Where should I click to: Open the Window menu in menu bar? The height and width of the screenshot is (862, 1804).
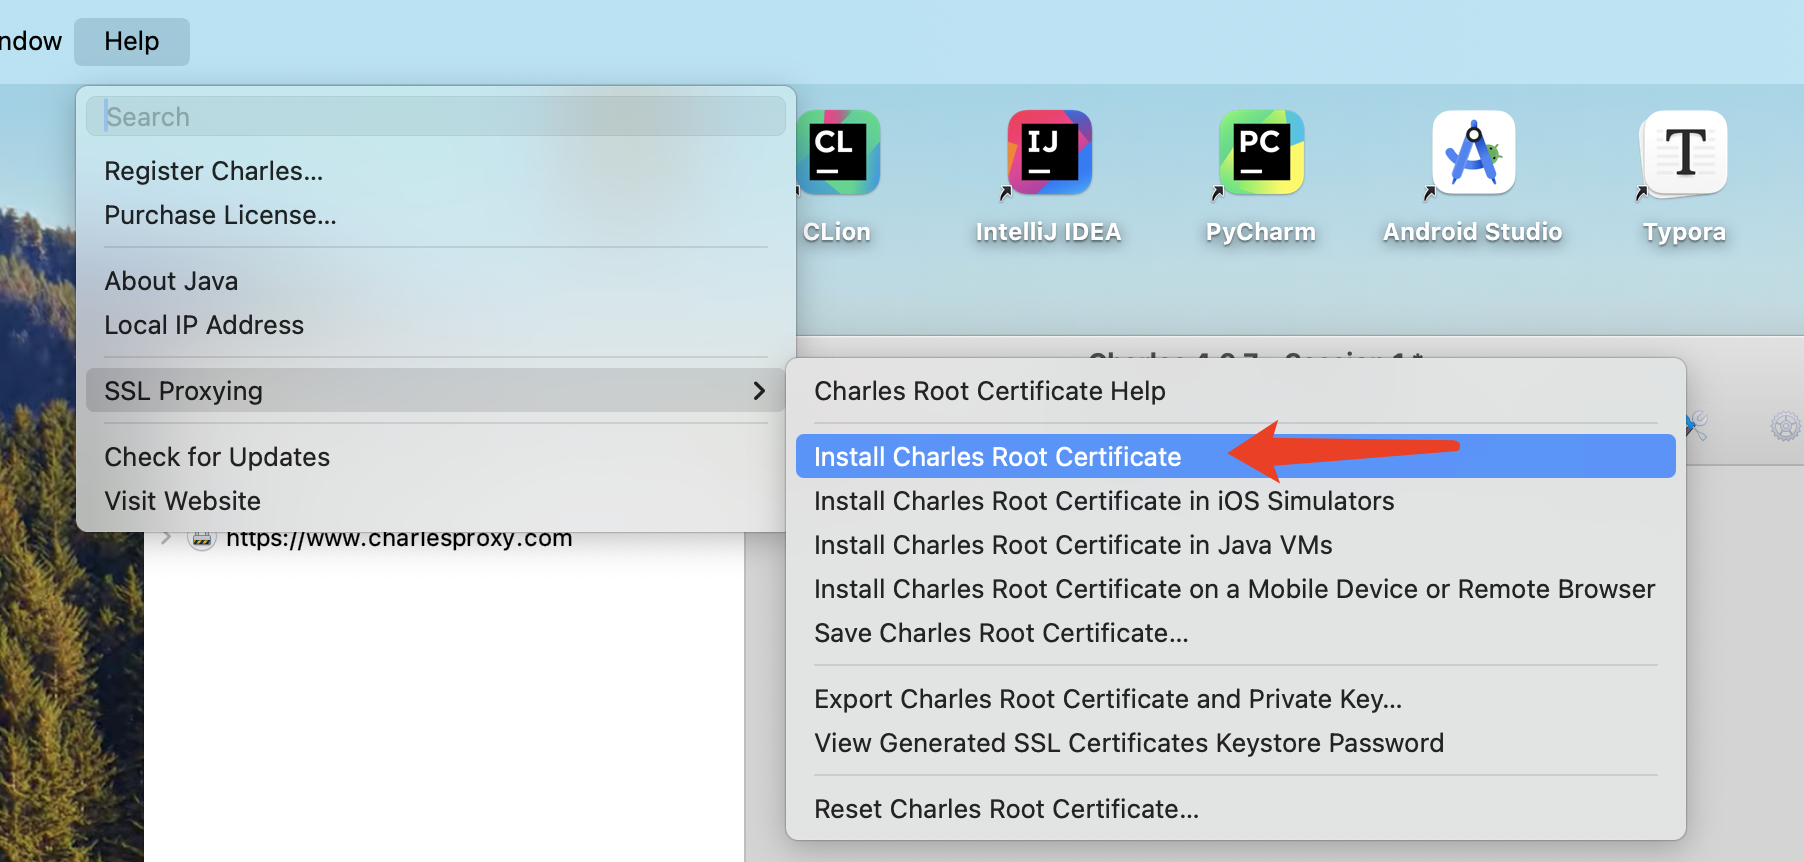coord(30,41)
